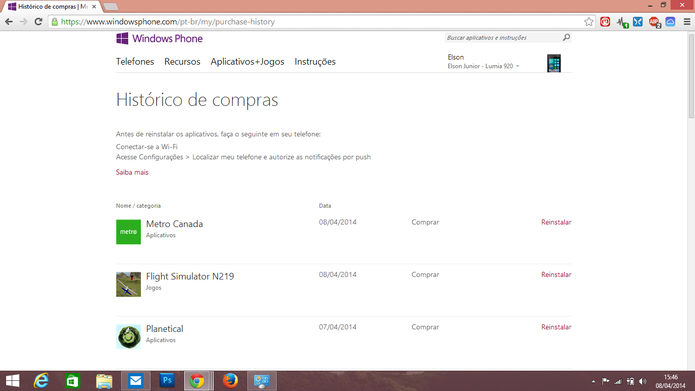Close the Histórico de compras tab
Viewport: 695px width, 391px height.
(94, 7)
